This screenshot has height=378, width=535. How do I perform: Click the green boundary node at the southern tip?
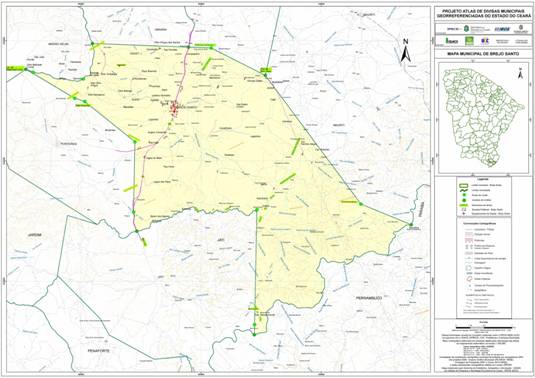coord(254,335)
